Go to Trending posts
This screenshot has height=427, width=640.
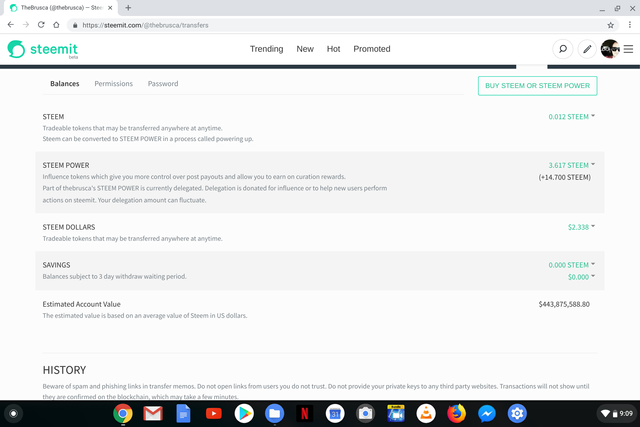click(x=267, y=49)
